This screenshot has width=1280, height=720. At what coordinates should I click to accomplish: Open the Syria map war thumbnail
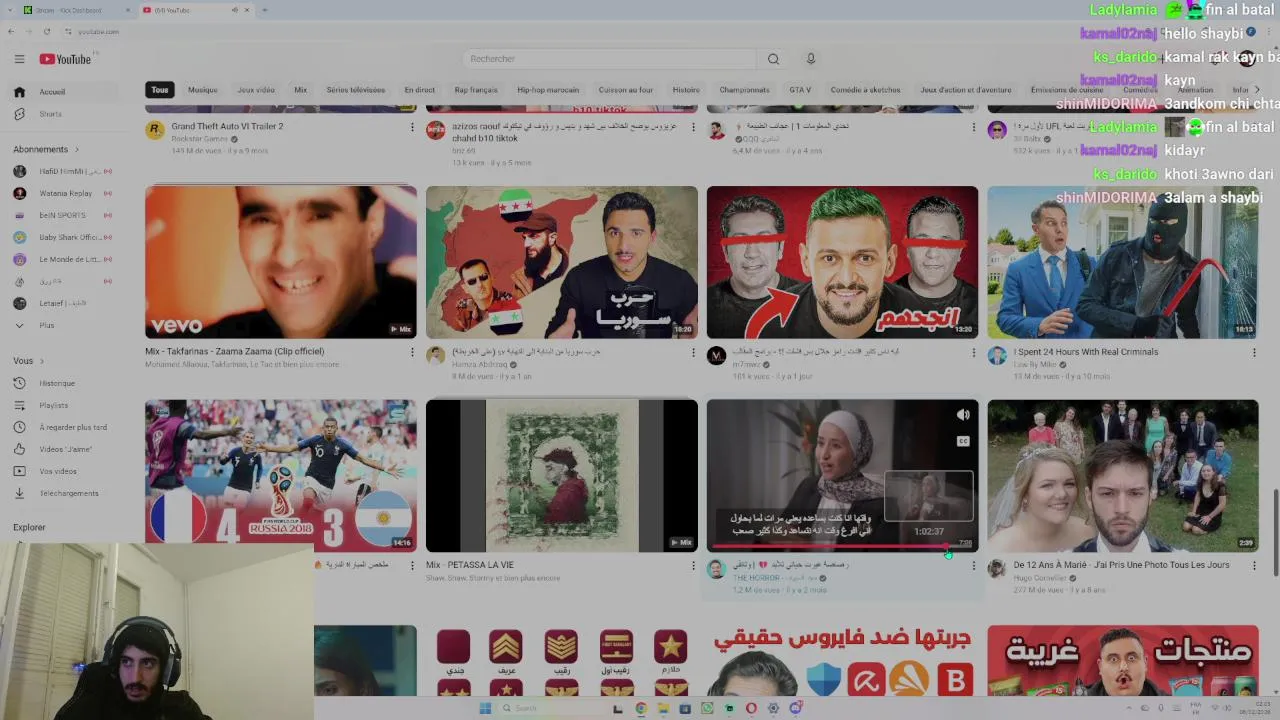pos(562,262)
